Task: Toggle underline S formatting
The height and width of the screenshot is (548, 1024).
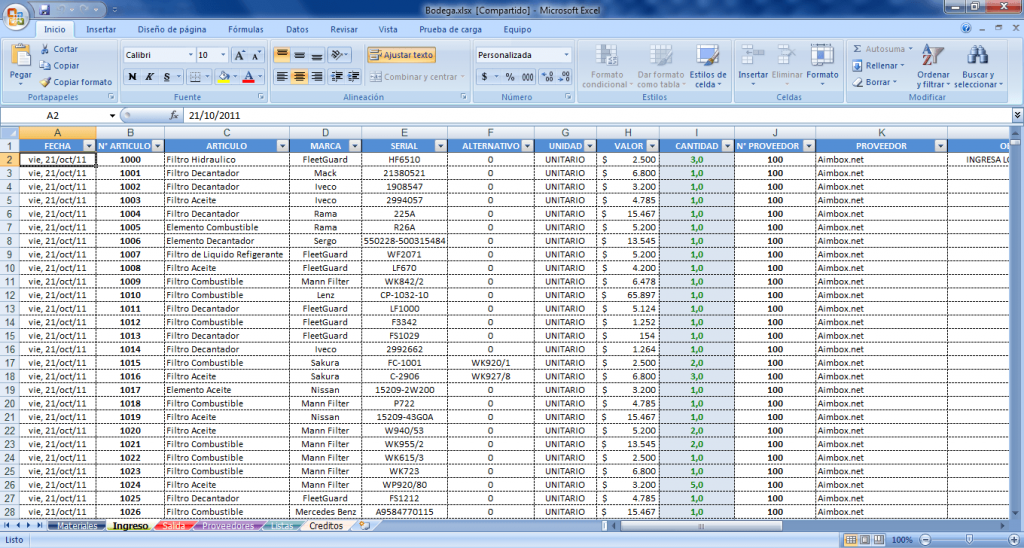Action: click(x=167, y=76)
